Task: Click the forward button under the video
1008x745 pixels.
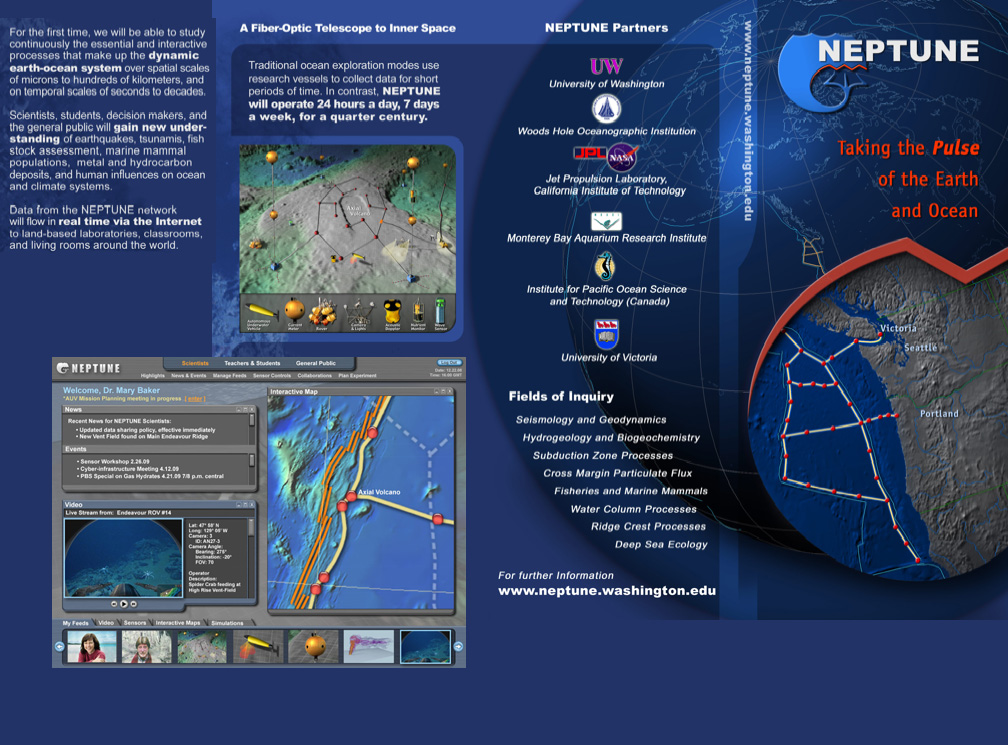Action: click(133, 604)
